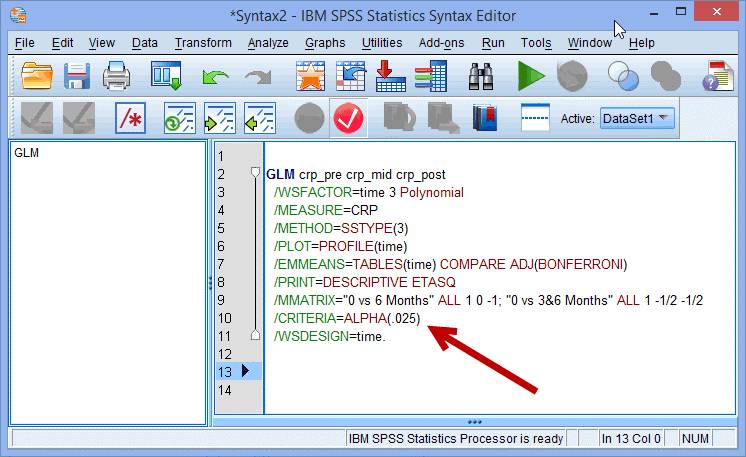The height and width of the screenshot is (457, 746).
Task: Open the Utilities menu
Action: [x=382, y=43]
